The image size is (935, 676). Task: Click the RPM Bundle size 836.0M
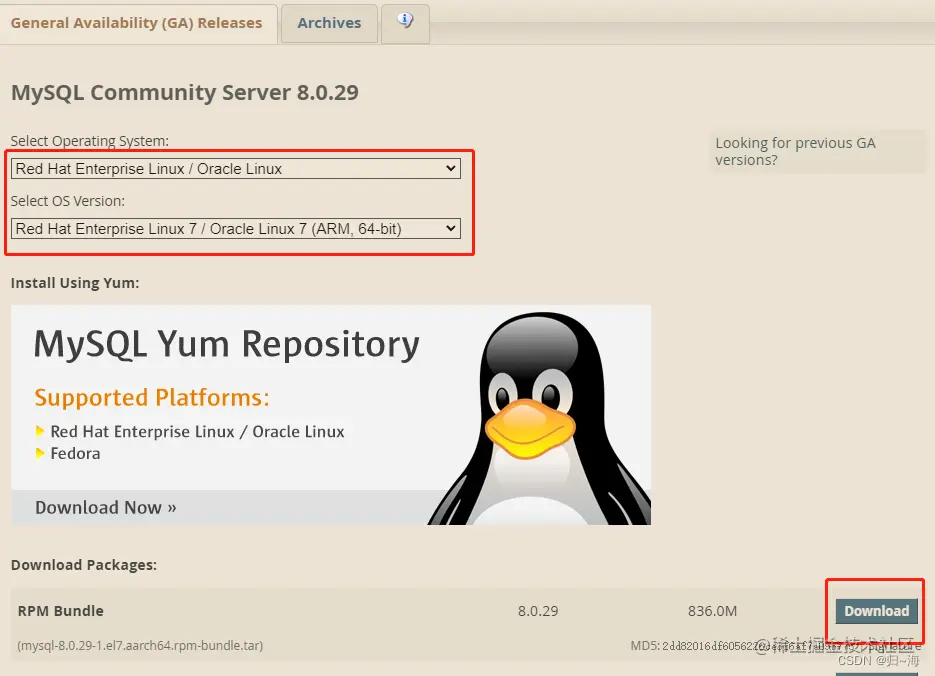click(x=712, y=611)
